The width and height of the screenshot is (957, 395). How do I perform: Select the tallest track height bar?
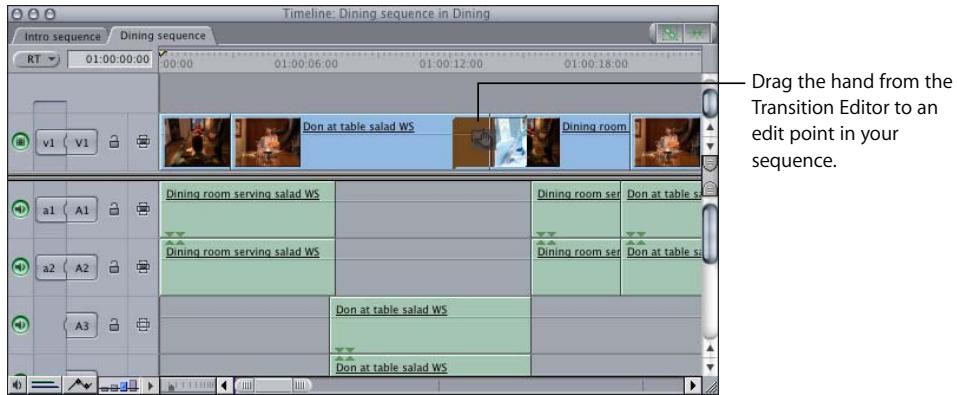coord(134,386)
